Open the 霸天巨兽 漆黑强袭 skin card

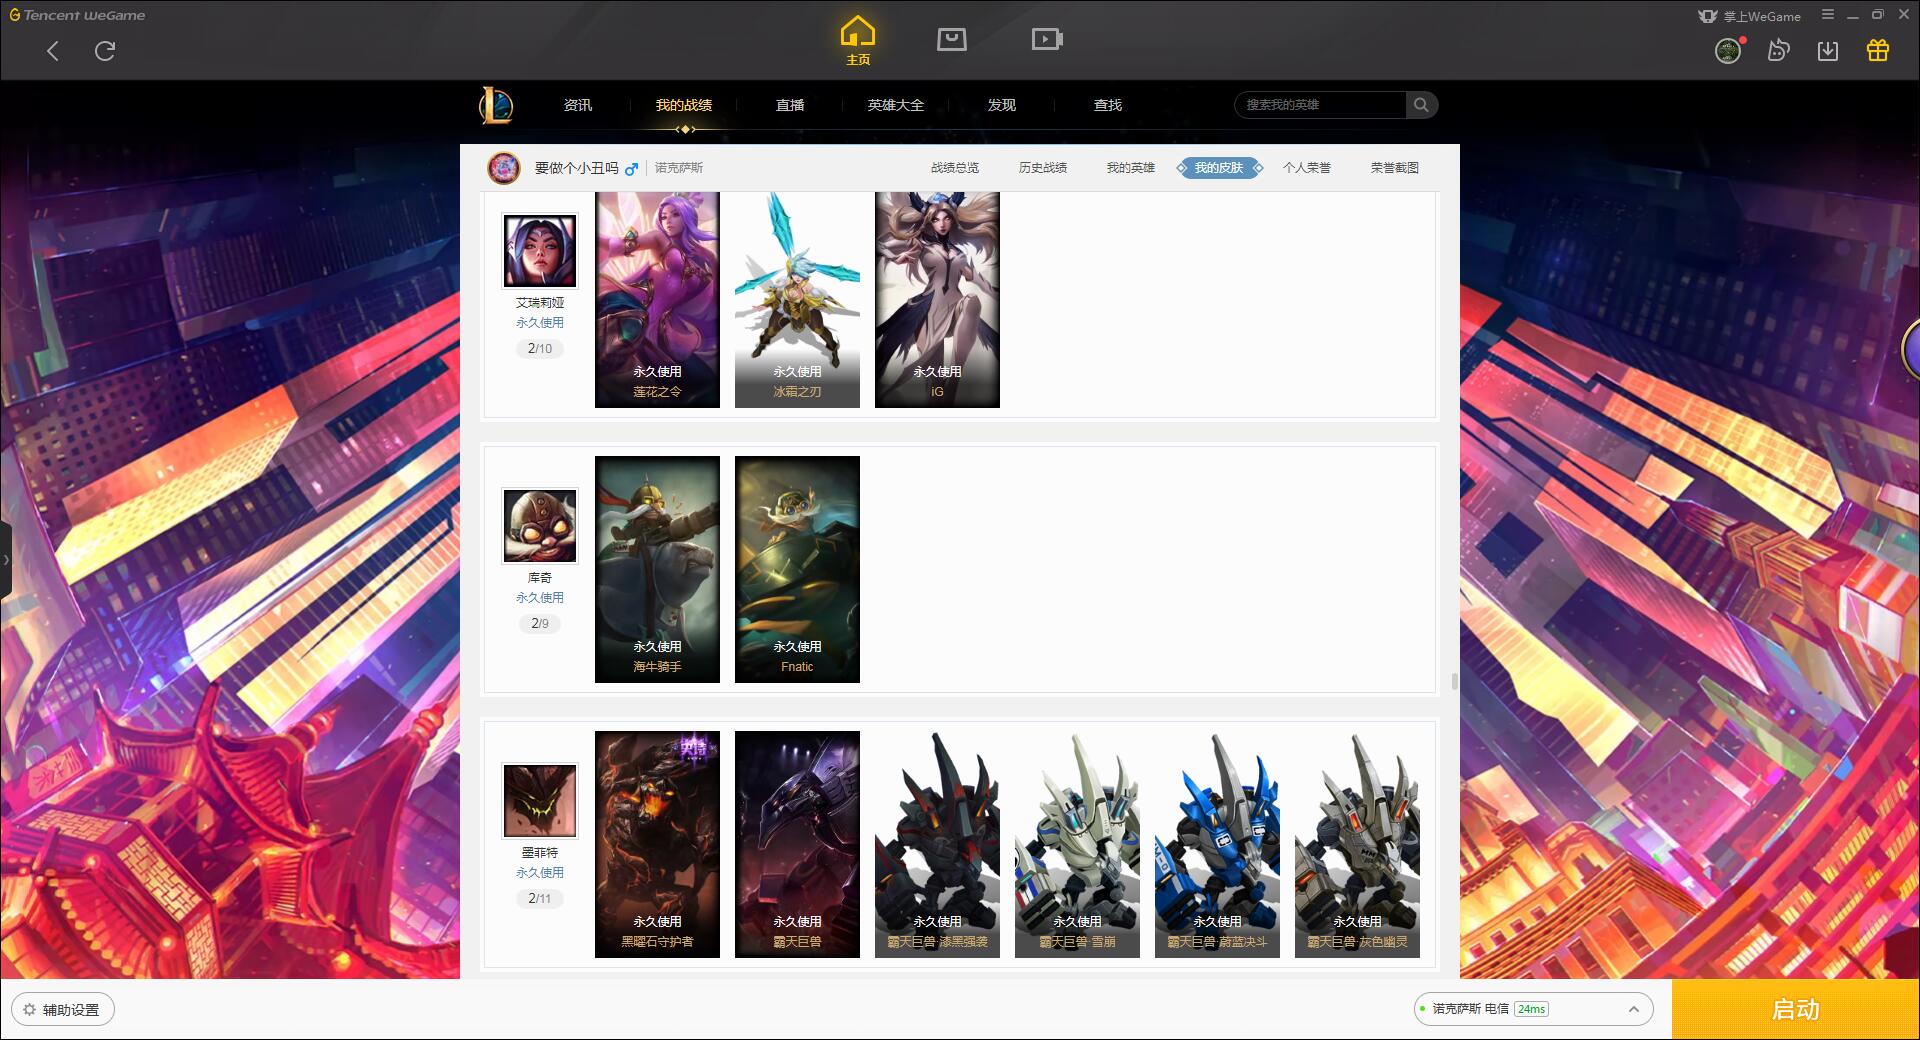coord(937,844)
